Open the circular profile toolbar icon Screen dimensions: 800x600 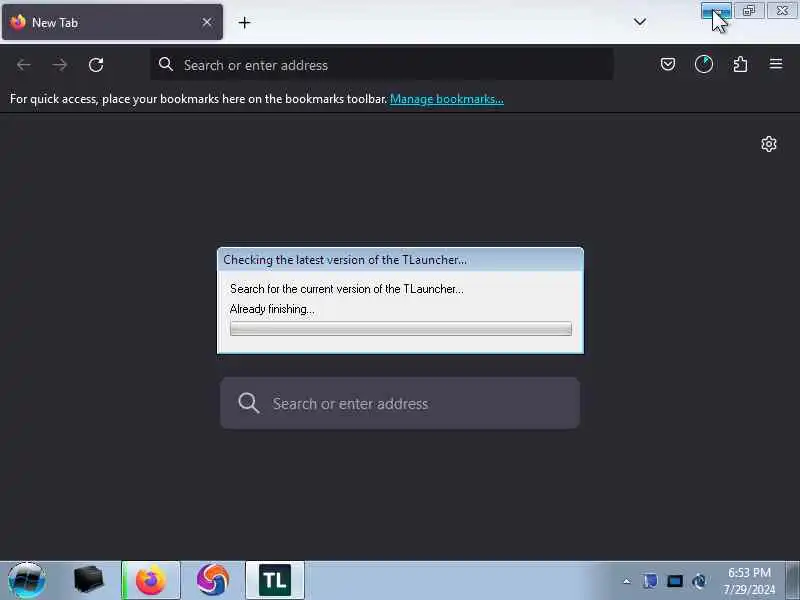704,64
